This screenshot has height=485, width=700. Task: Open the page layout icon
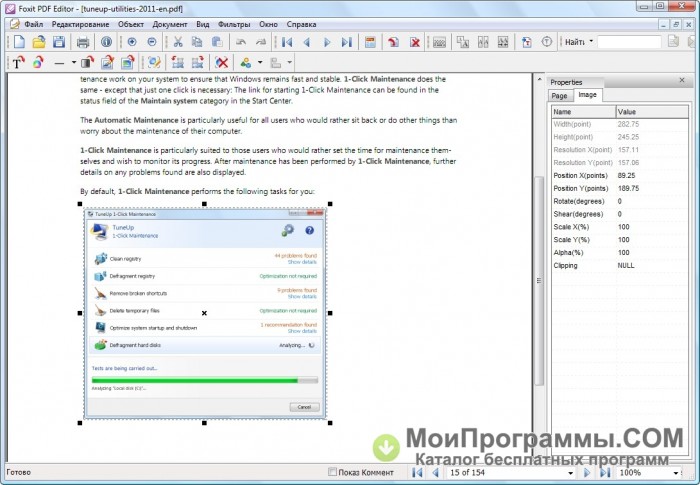[x=370, y=42]
